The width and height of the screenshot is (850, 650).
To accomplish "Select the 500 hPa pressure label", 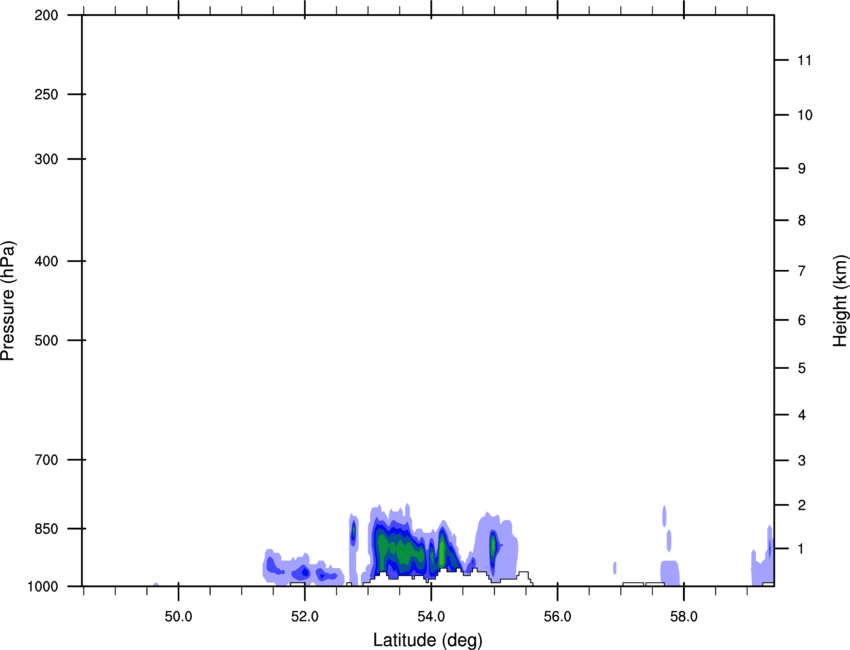I will [x=46, y=340].
